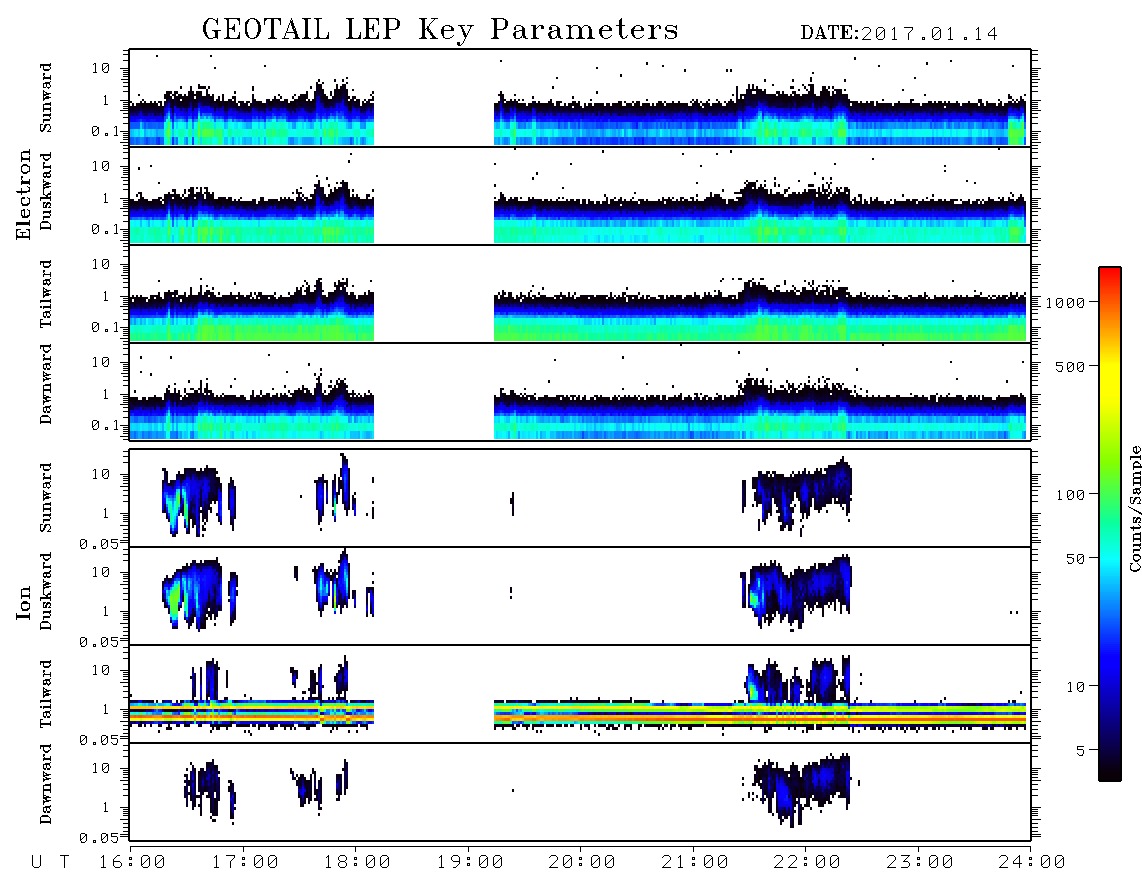1142x880 pixels.
Task: Click the "10" tick of Ion Duskward panel
Action: 101,572
